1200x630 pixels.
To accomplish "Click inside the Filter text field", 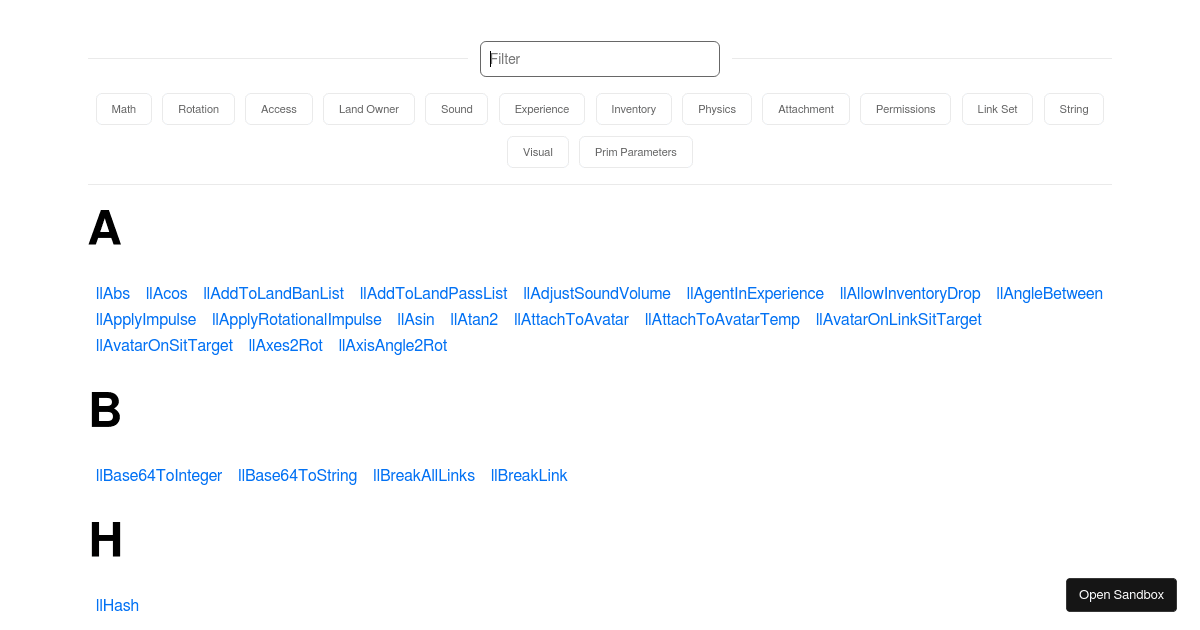I will [x=599, y=59].
